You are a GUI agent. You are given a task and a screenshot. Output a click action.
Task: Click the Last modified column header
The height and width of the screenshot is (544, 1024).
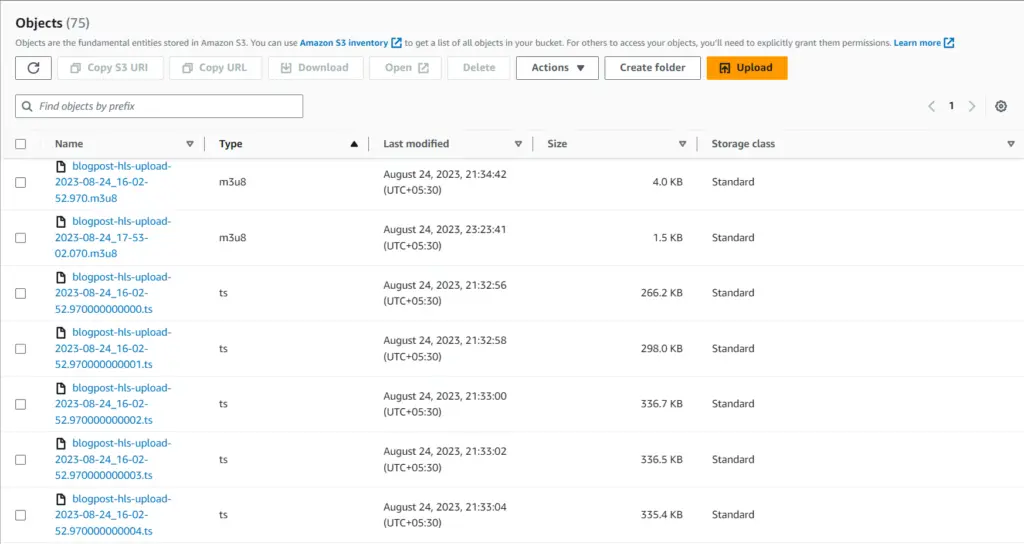(416, 144)
